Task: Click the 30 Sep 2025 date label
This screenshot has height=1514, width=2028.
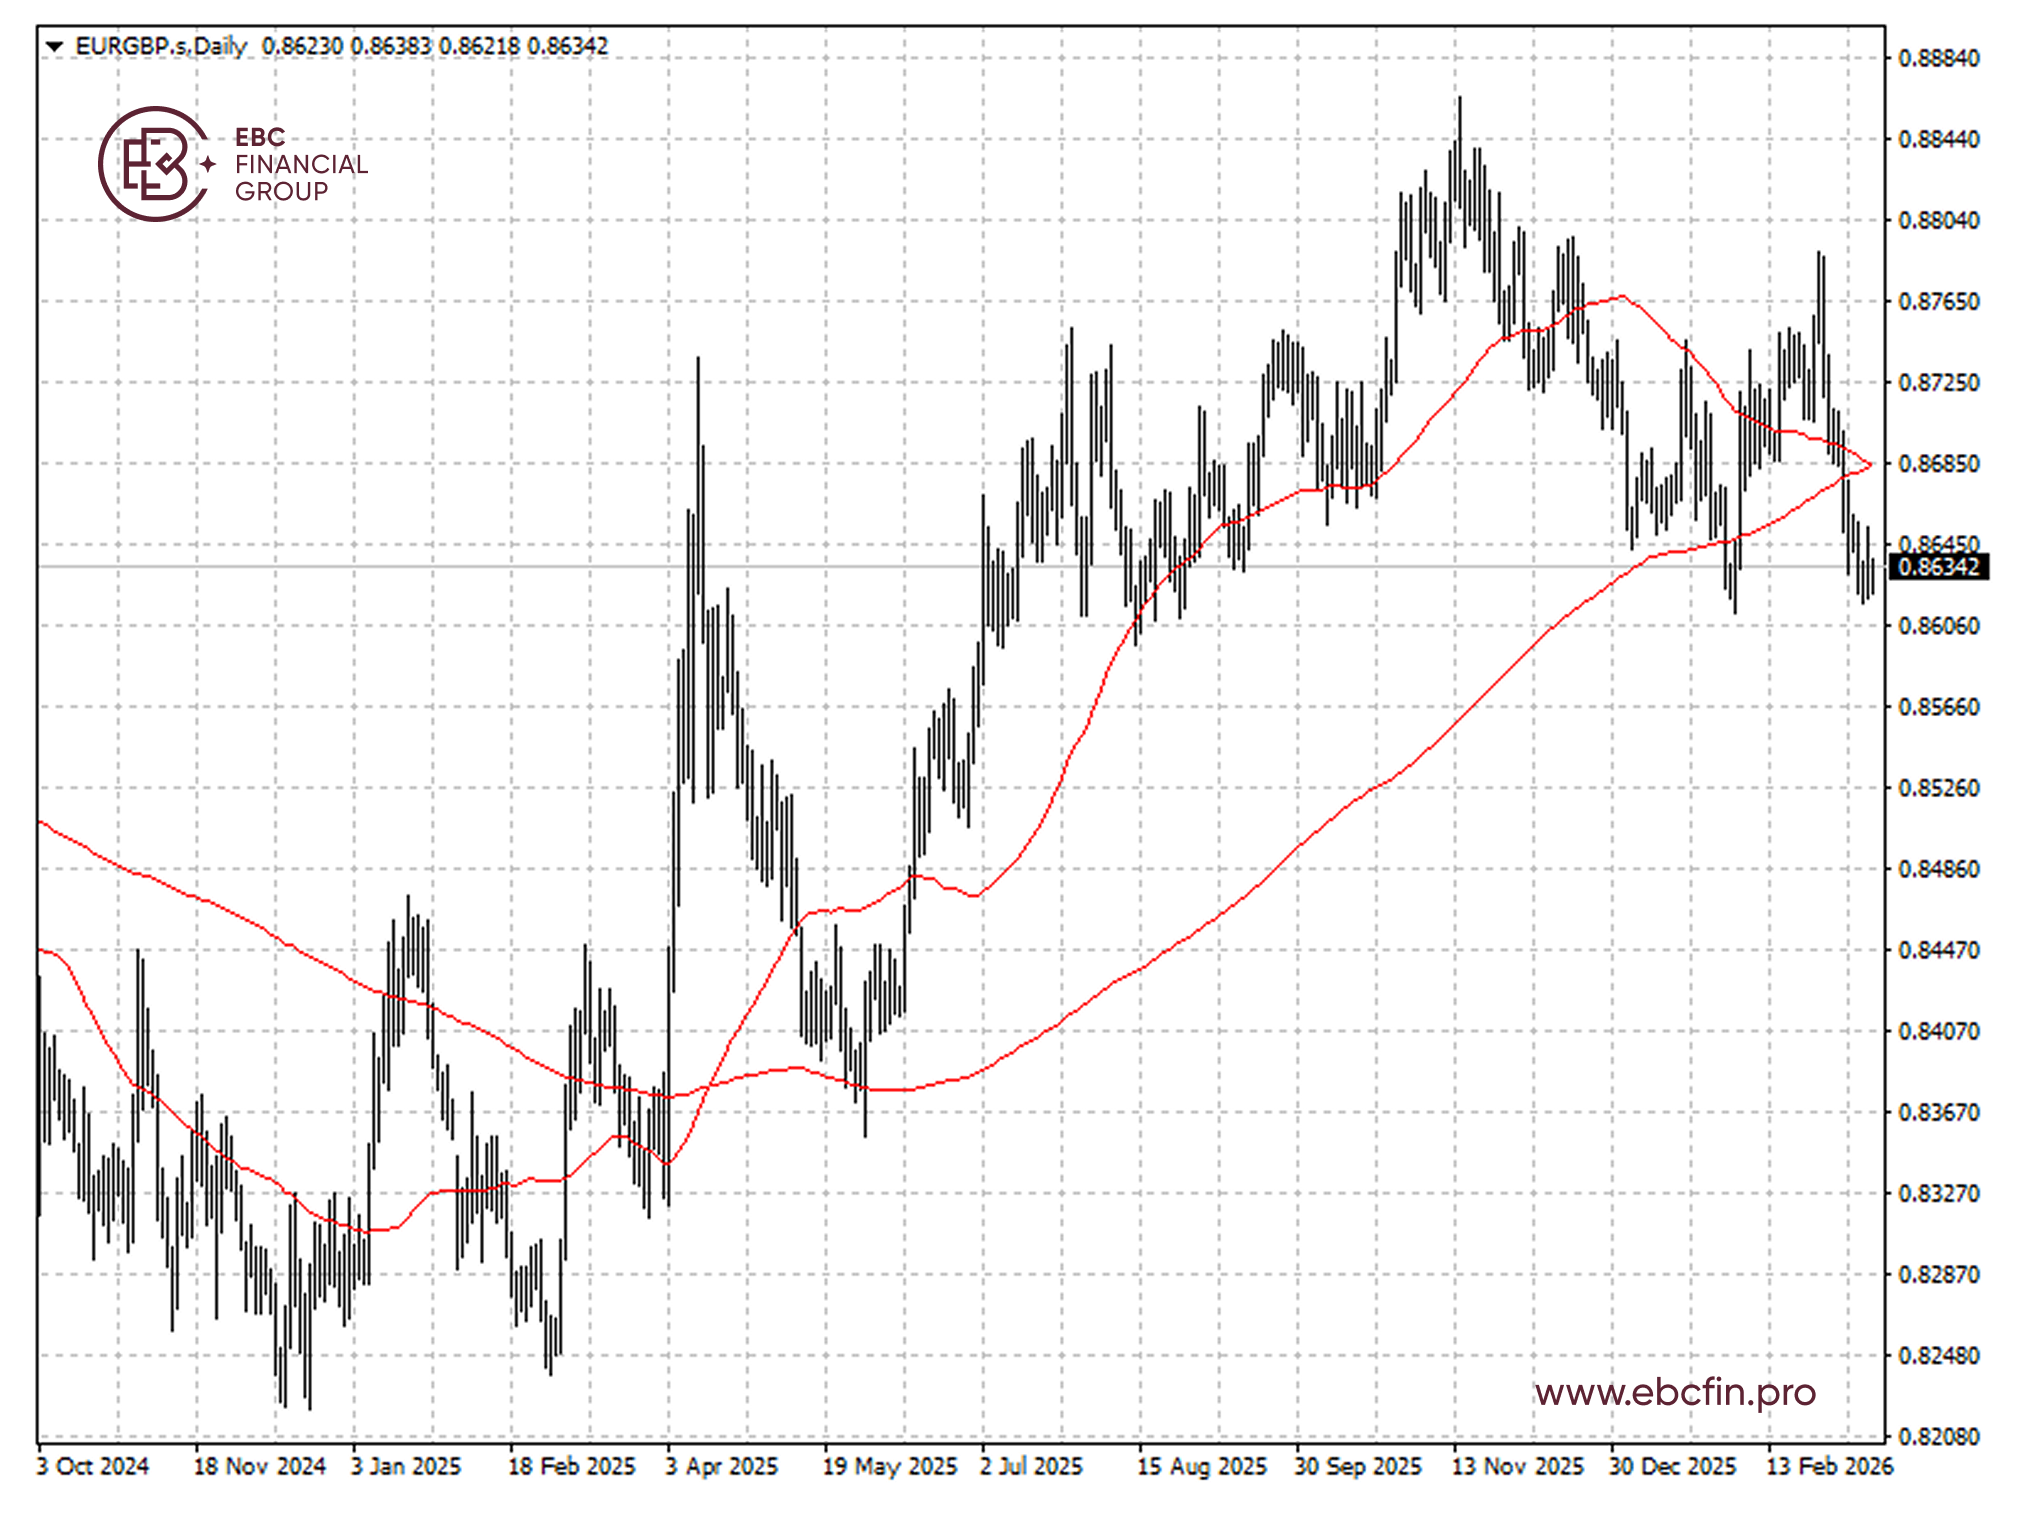Action: (x=1358, y=1466)
